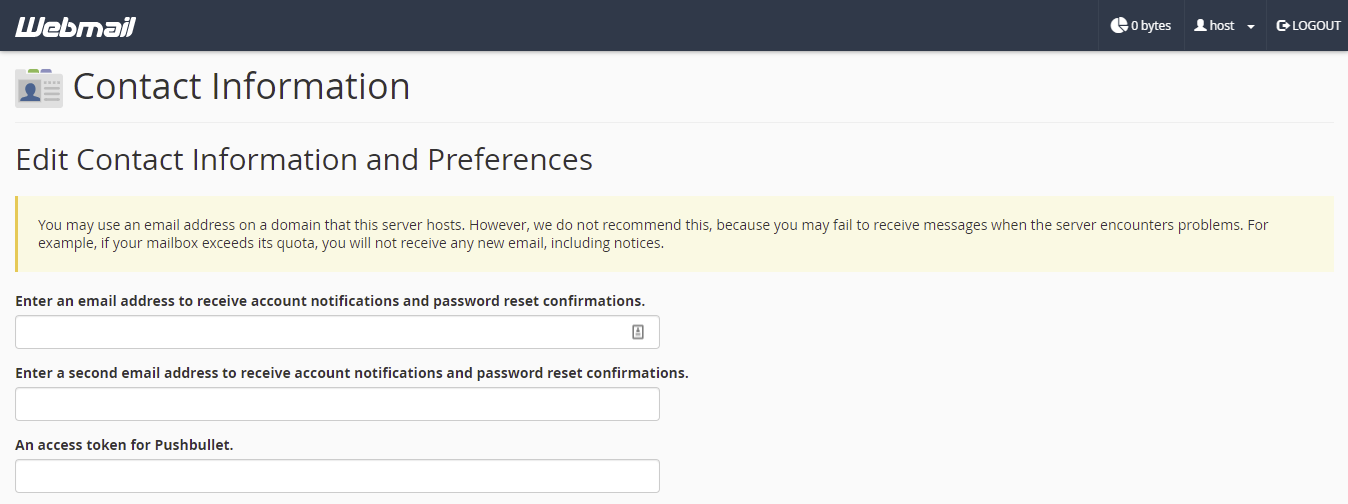This screenshot has width=1348, height=504.
Task: Expand the host account dropdown caret
Action: (x=1250, y=27)
